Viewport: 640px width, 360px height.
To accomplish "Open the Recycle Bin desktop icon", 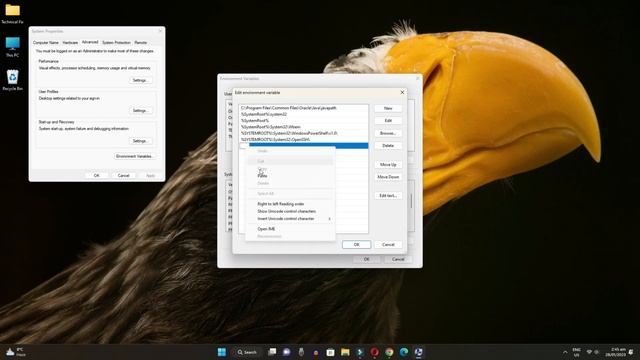I will coord(12,79).
